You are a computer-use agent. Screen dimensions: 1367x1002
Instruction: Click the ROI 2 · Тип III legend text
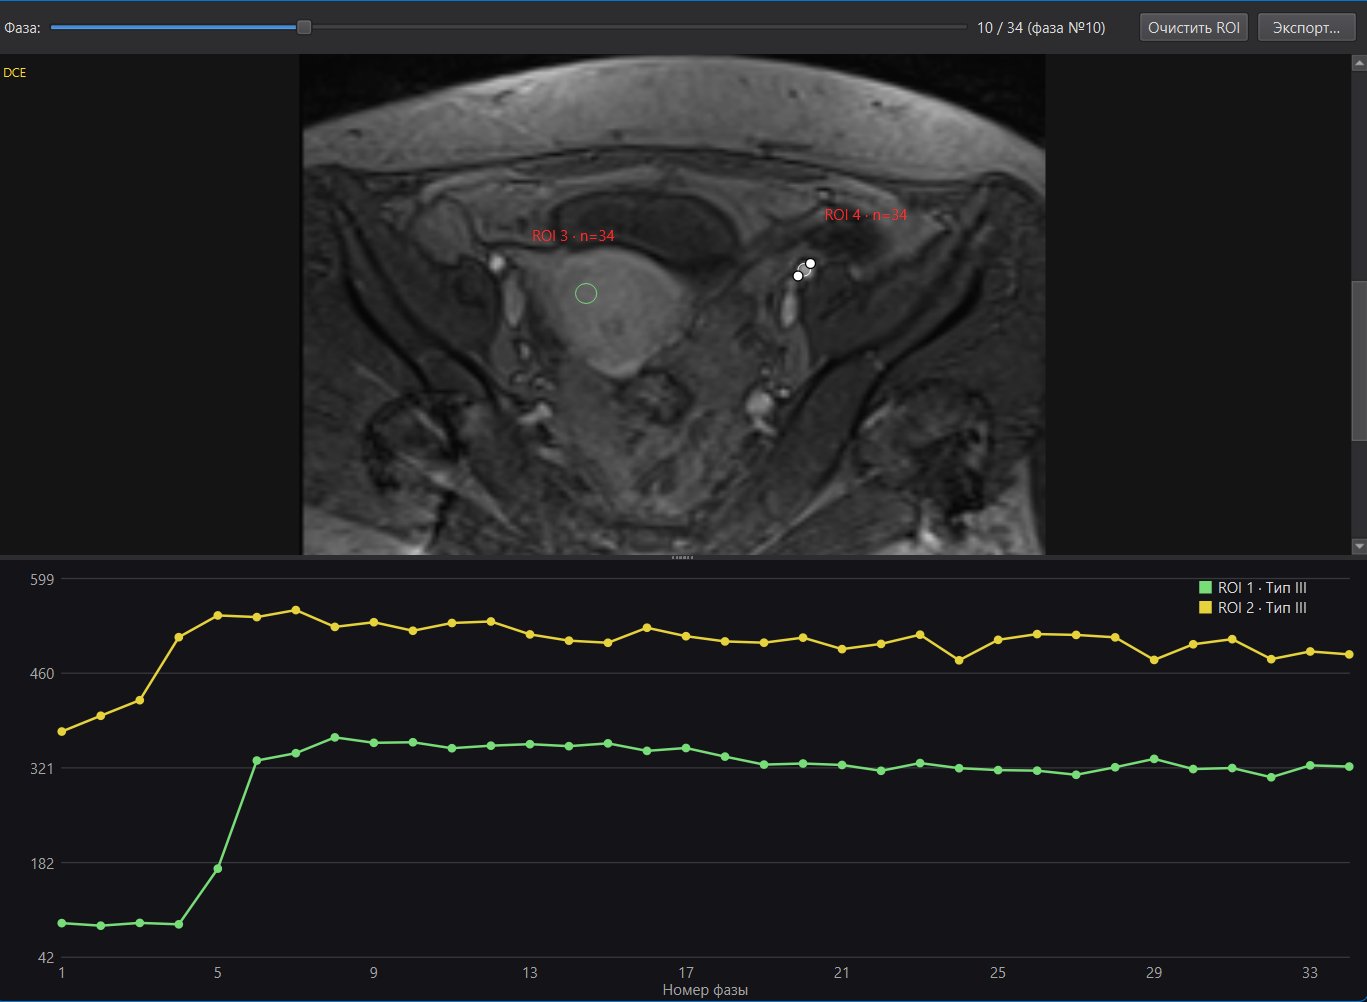[x=1262, y=608]
